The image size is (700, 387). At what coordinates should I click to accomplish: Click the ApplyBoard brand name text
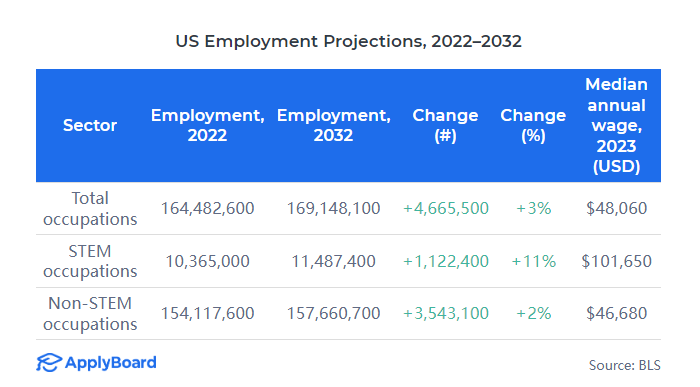point(111,363)
